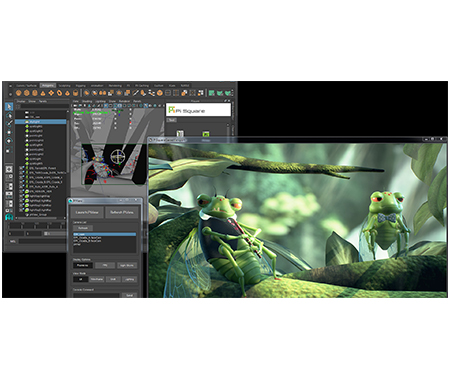Click the polygon cone shelf icon
Screen dimensions: 450x380
[x=43, y=93]
